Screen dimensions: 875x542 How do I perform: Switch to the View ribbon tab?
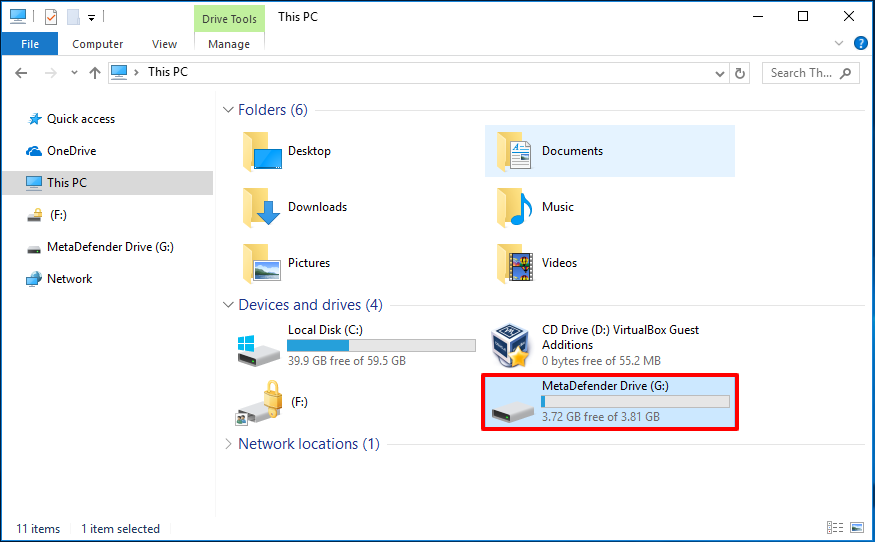[164, 44]
